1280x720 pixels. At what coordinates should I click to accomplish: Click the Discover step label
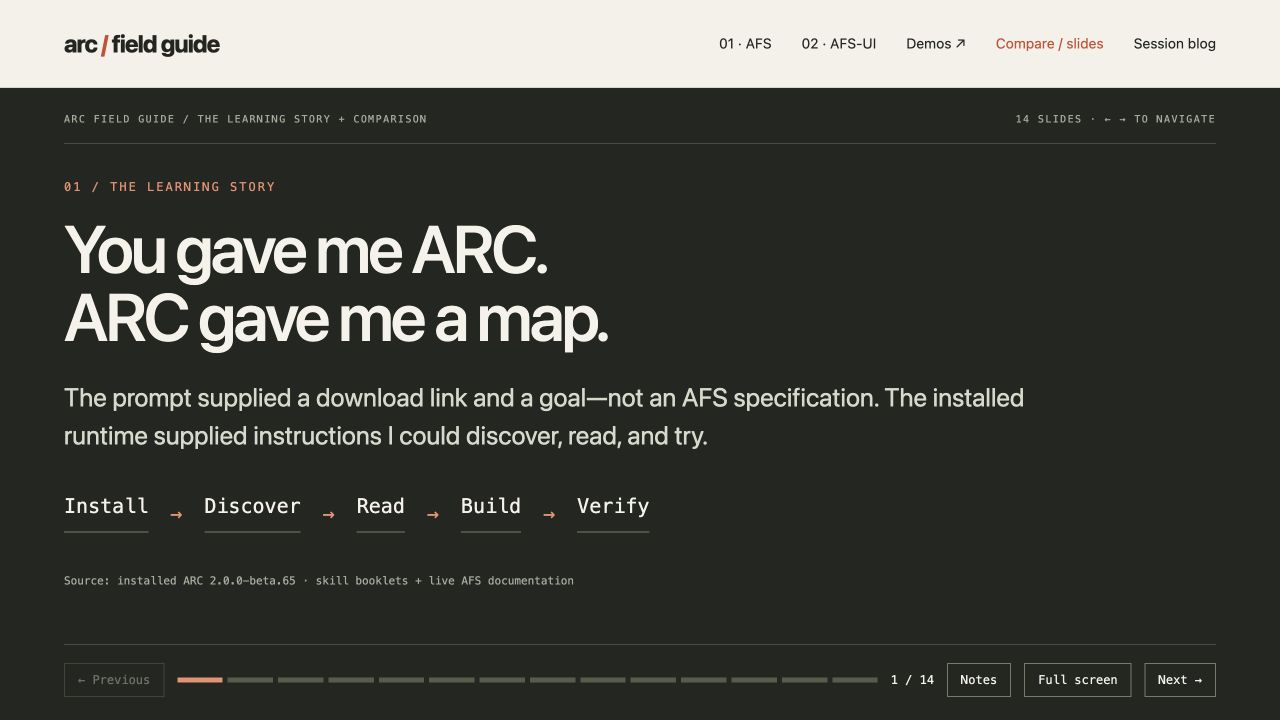[252, 507]
